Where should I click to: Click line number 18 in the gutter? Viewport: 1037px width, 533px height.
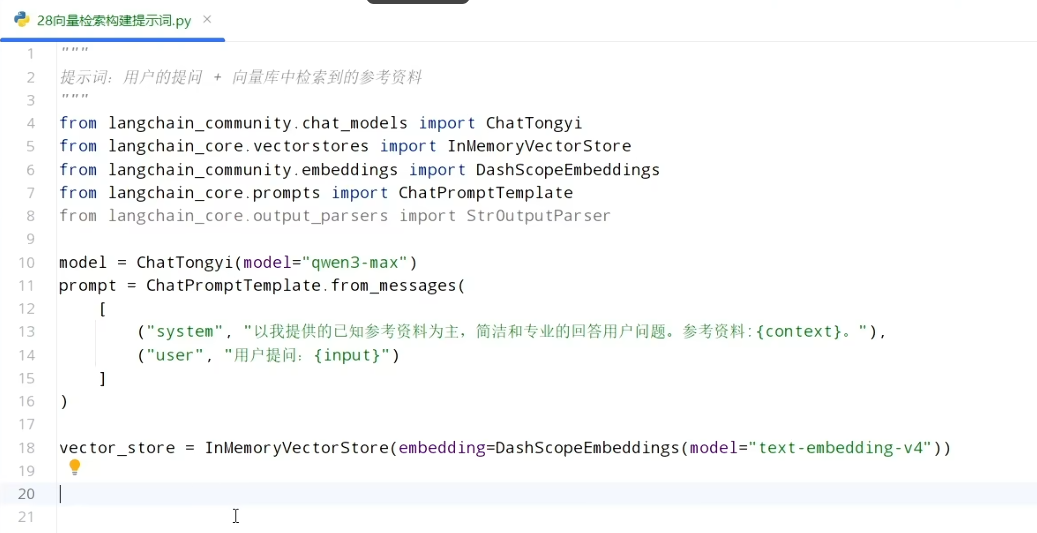pyautogui.click(x=26, y=448)
